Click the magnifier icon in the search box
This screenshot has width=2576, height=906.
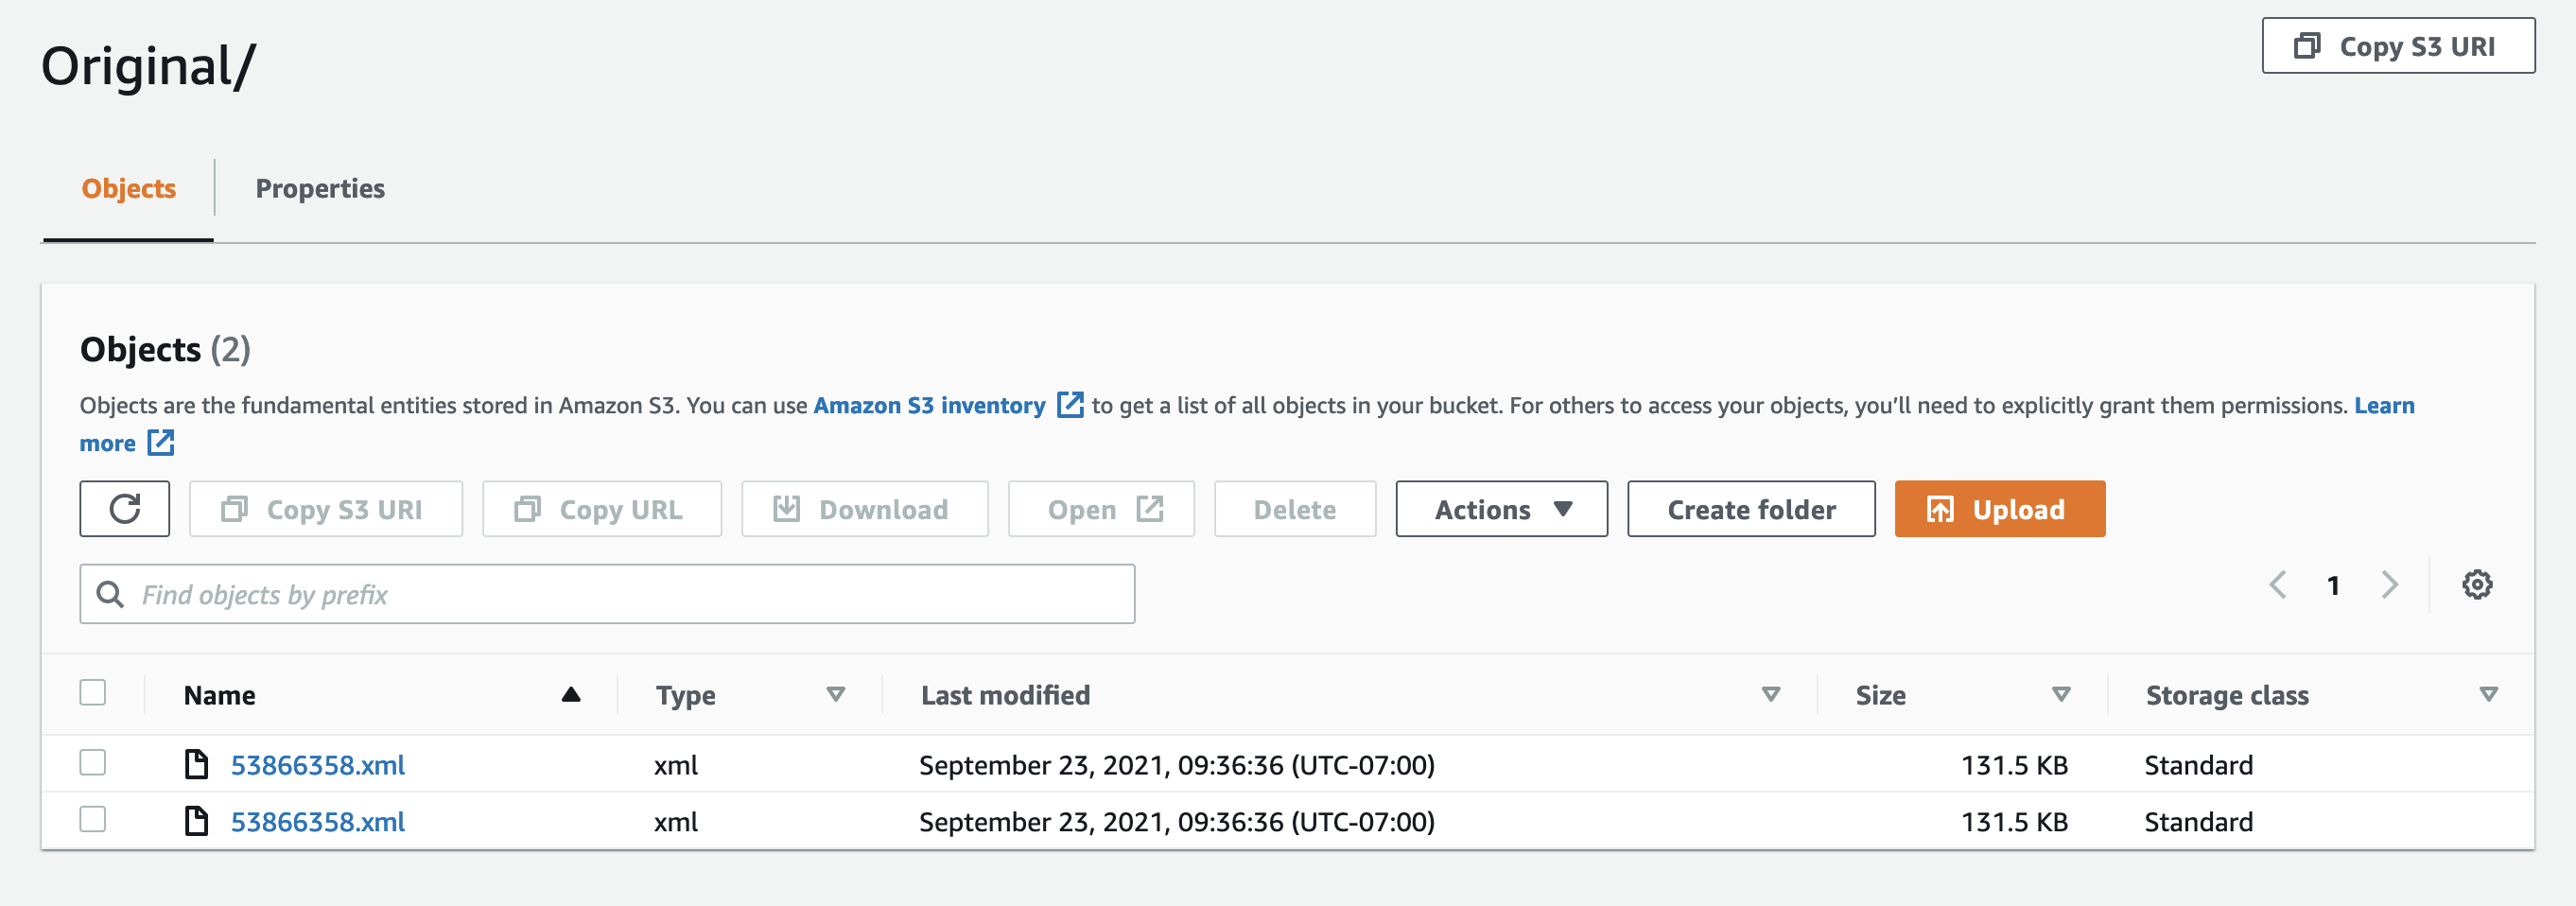(110, 594)
